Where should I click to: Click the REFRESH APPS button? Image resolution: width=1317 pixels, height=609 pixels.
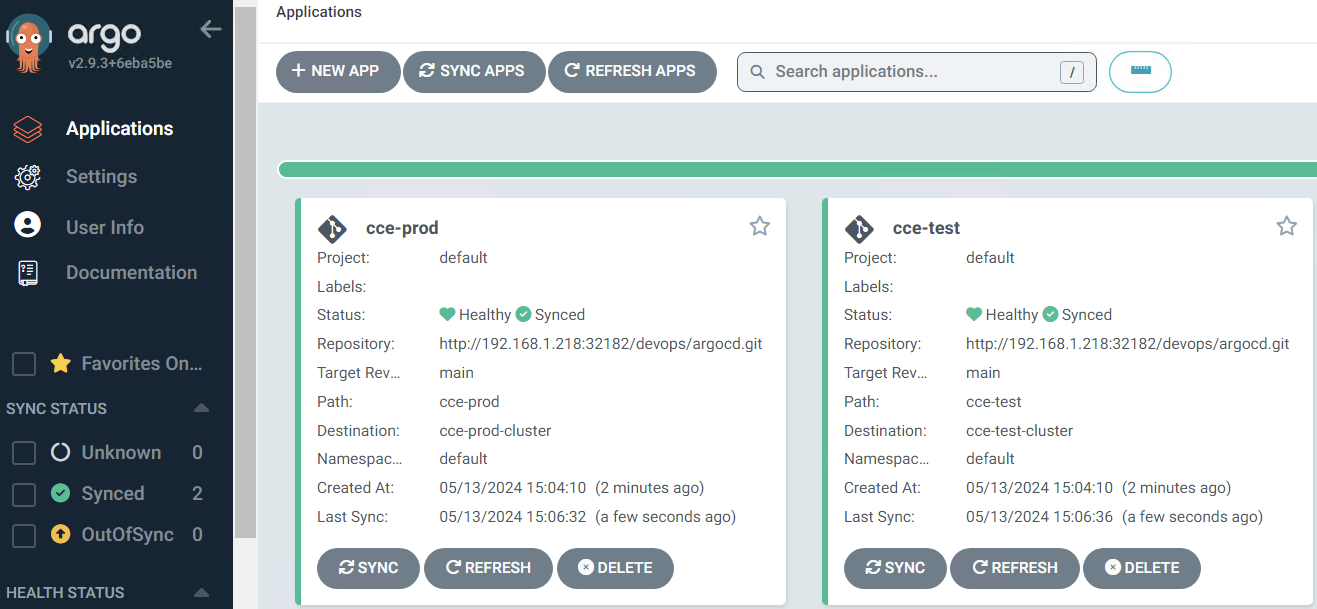point(633,71)
